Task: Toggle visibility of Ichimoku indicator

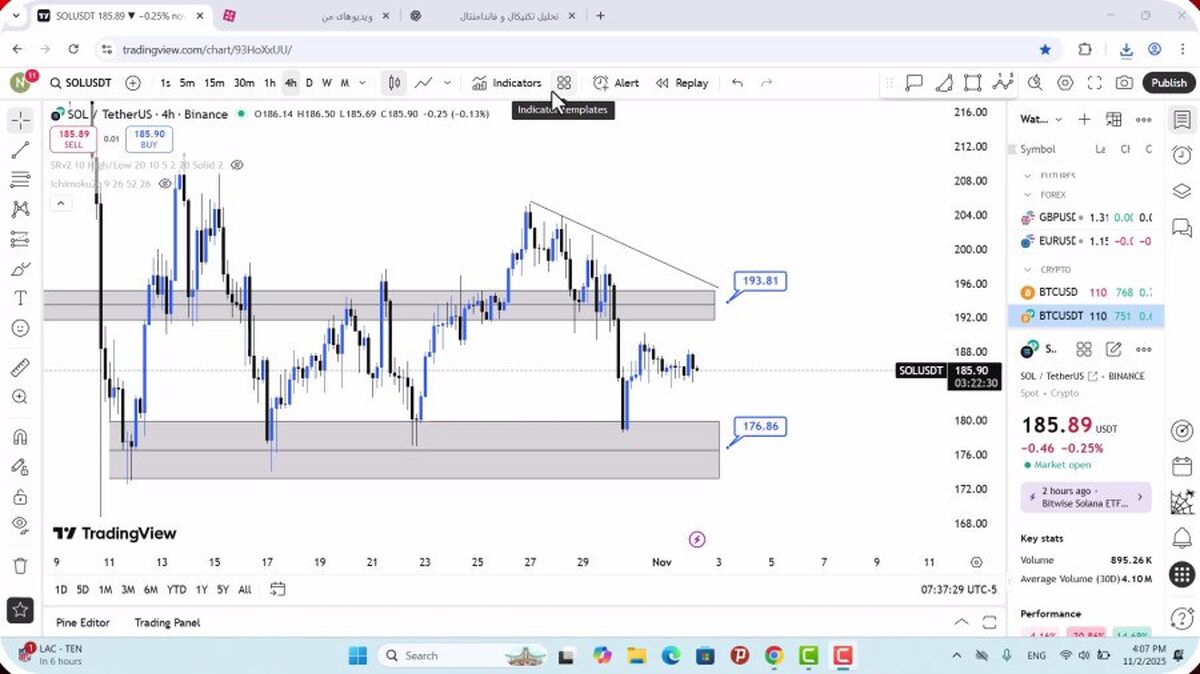Action: point(165,184)
